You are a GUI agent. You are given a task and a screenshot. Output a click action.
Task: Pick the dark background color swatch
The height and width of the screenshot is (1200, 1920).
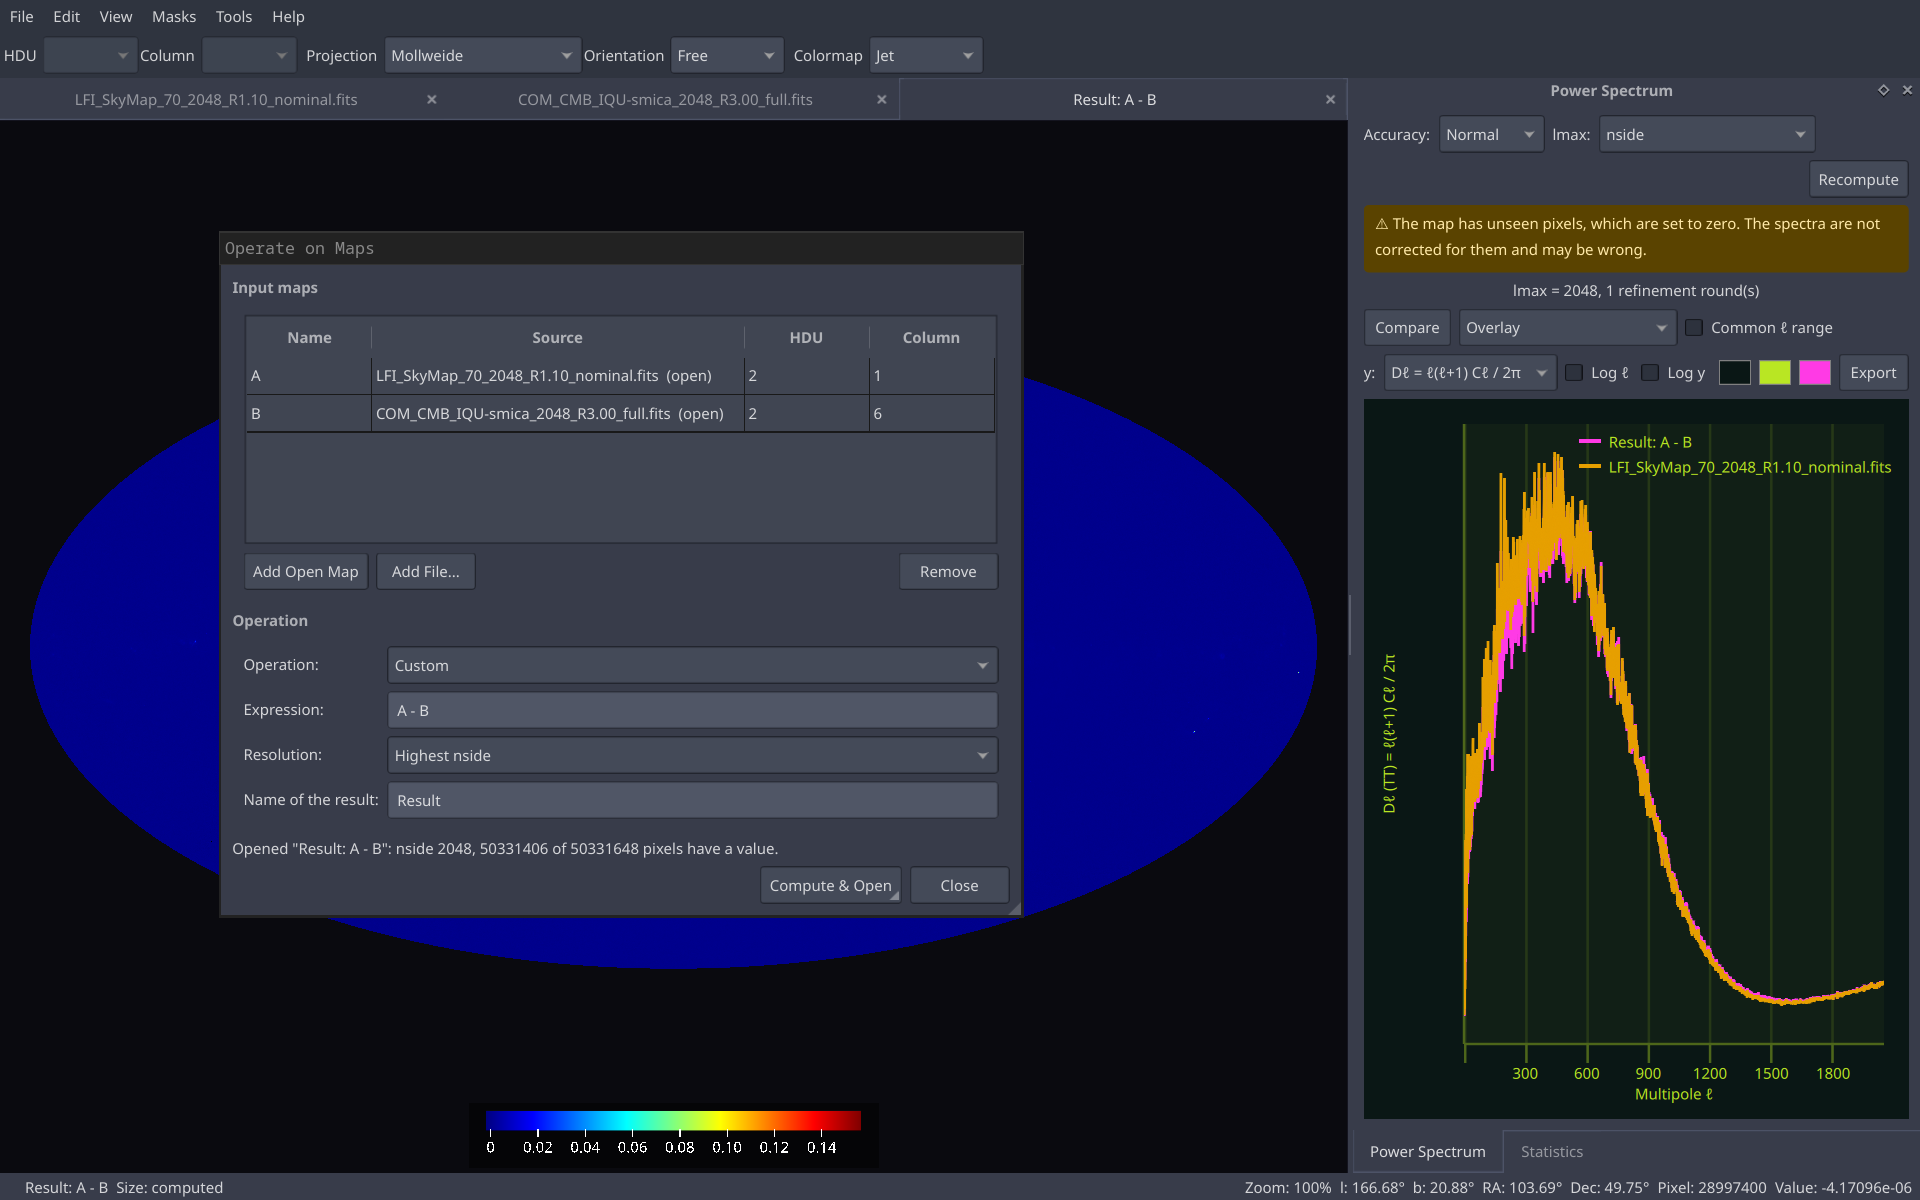[x=1734, y=373]
